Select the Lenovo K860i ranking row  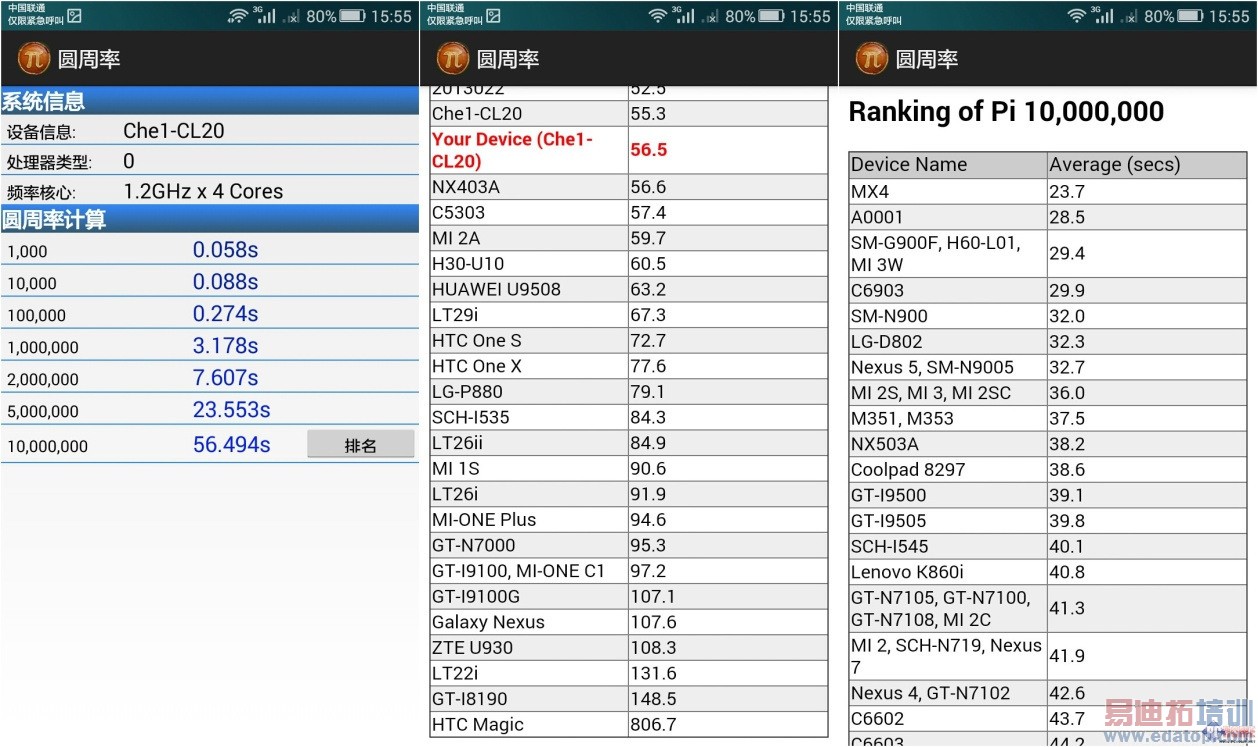pyautogui.click(x=1048, y=572)
